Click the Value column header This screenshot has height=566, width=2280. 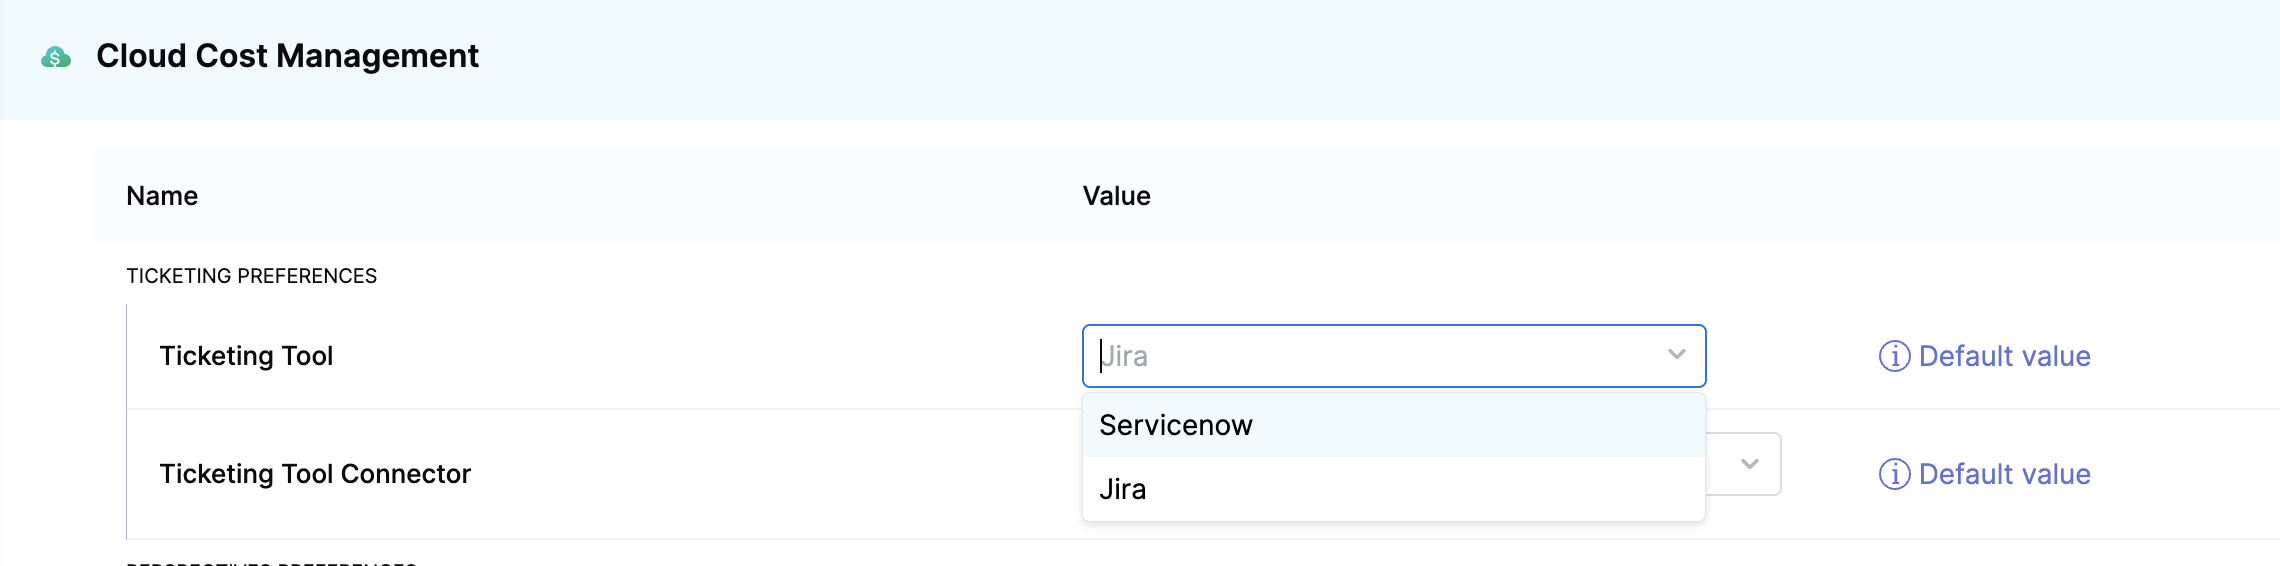[1116, 196]
